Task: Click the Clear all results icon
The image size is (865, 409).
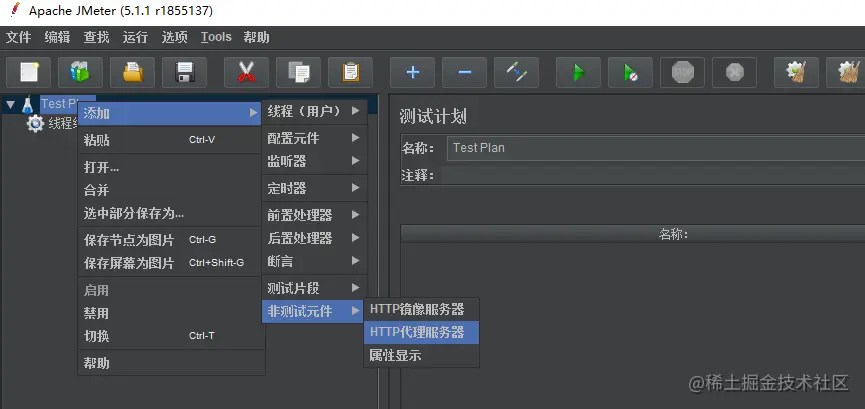Action: 848,72
